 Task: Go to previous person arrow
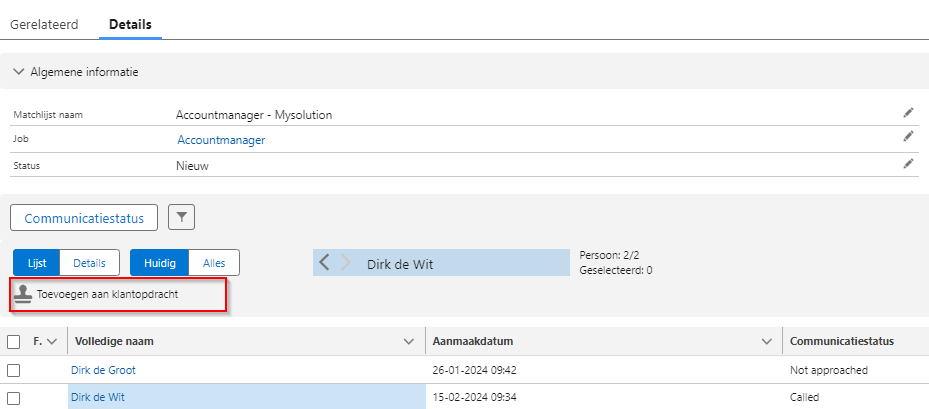point(324,264)
